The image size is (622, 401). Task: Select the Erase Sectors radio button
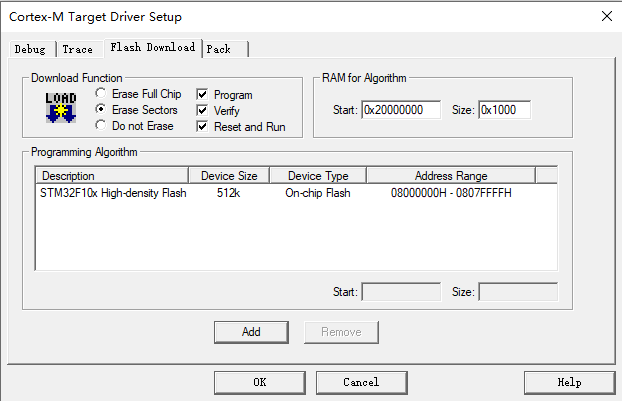click(x=101, y=109)
